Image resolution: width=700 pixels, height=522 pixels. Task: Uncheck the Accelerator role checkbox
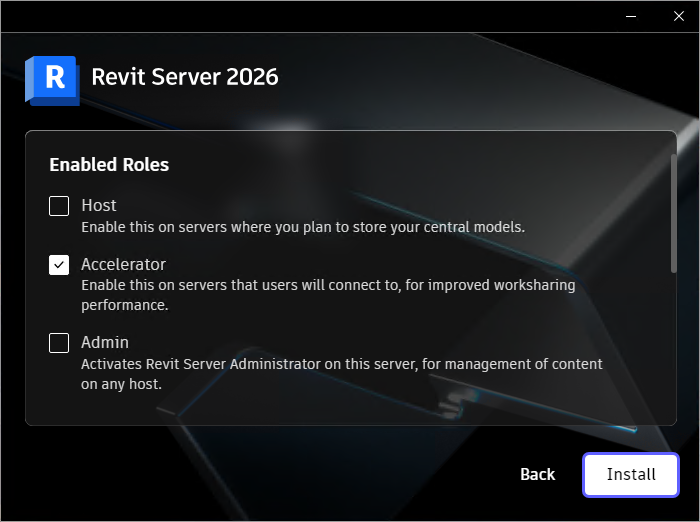(59, 265)
